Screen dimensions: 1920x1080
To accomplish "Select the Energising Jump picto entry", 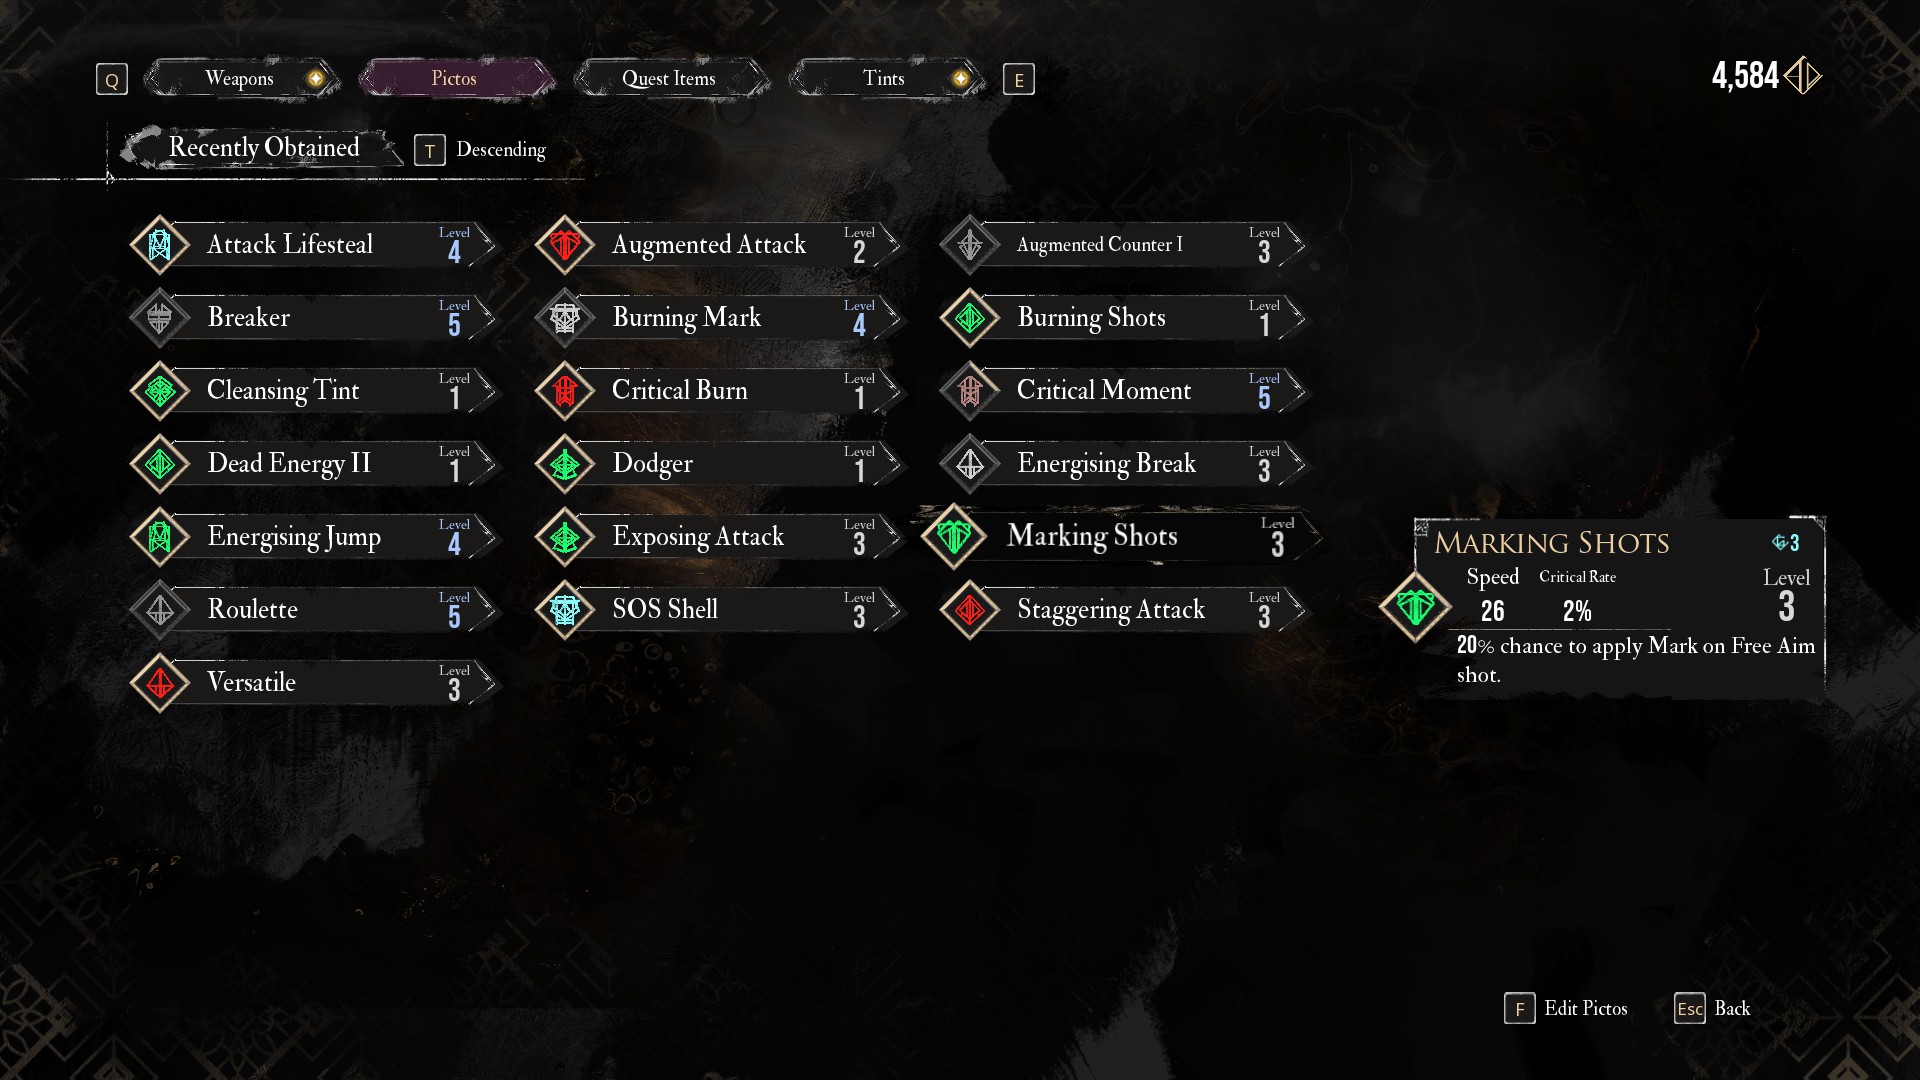I will 313,537.
